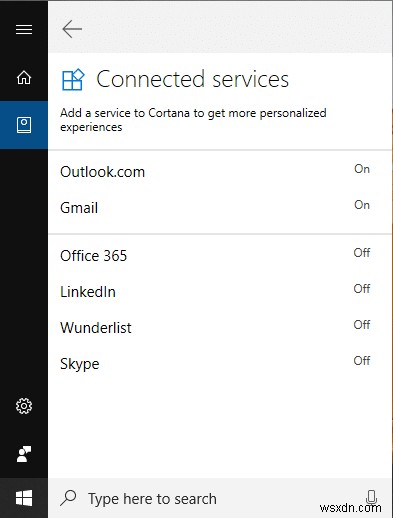The height and width of the screenshot is (518, 393).
Task: Activate the microphone icon in search box
Action: (x=371, y=498)
